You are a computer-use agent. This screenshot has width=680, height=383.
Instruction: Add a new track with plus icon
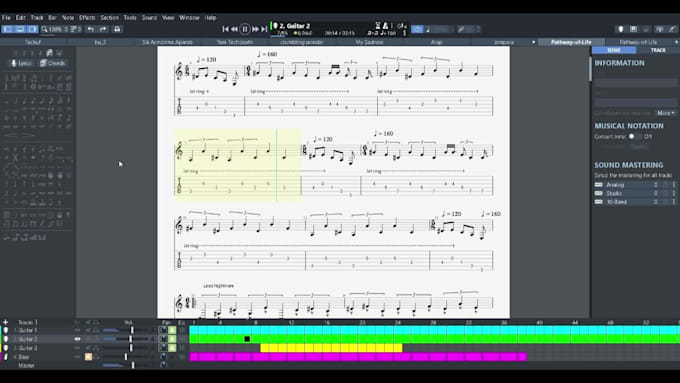point(6,322)
